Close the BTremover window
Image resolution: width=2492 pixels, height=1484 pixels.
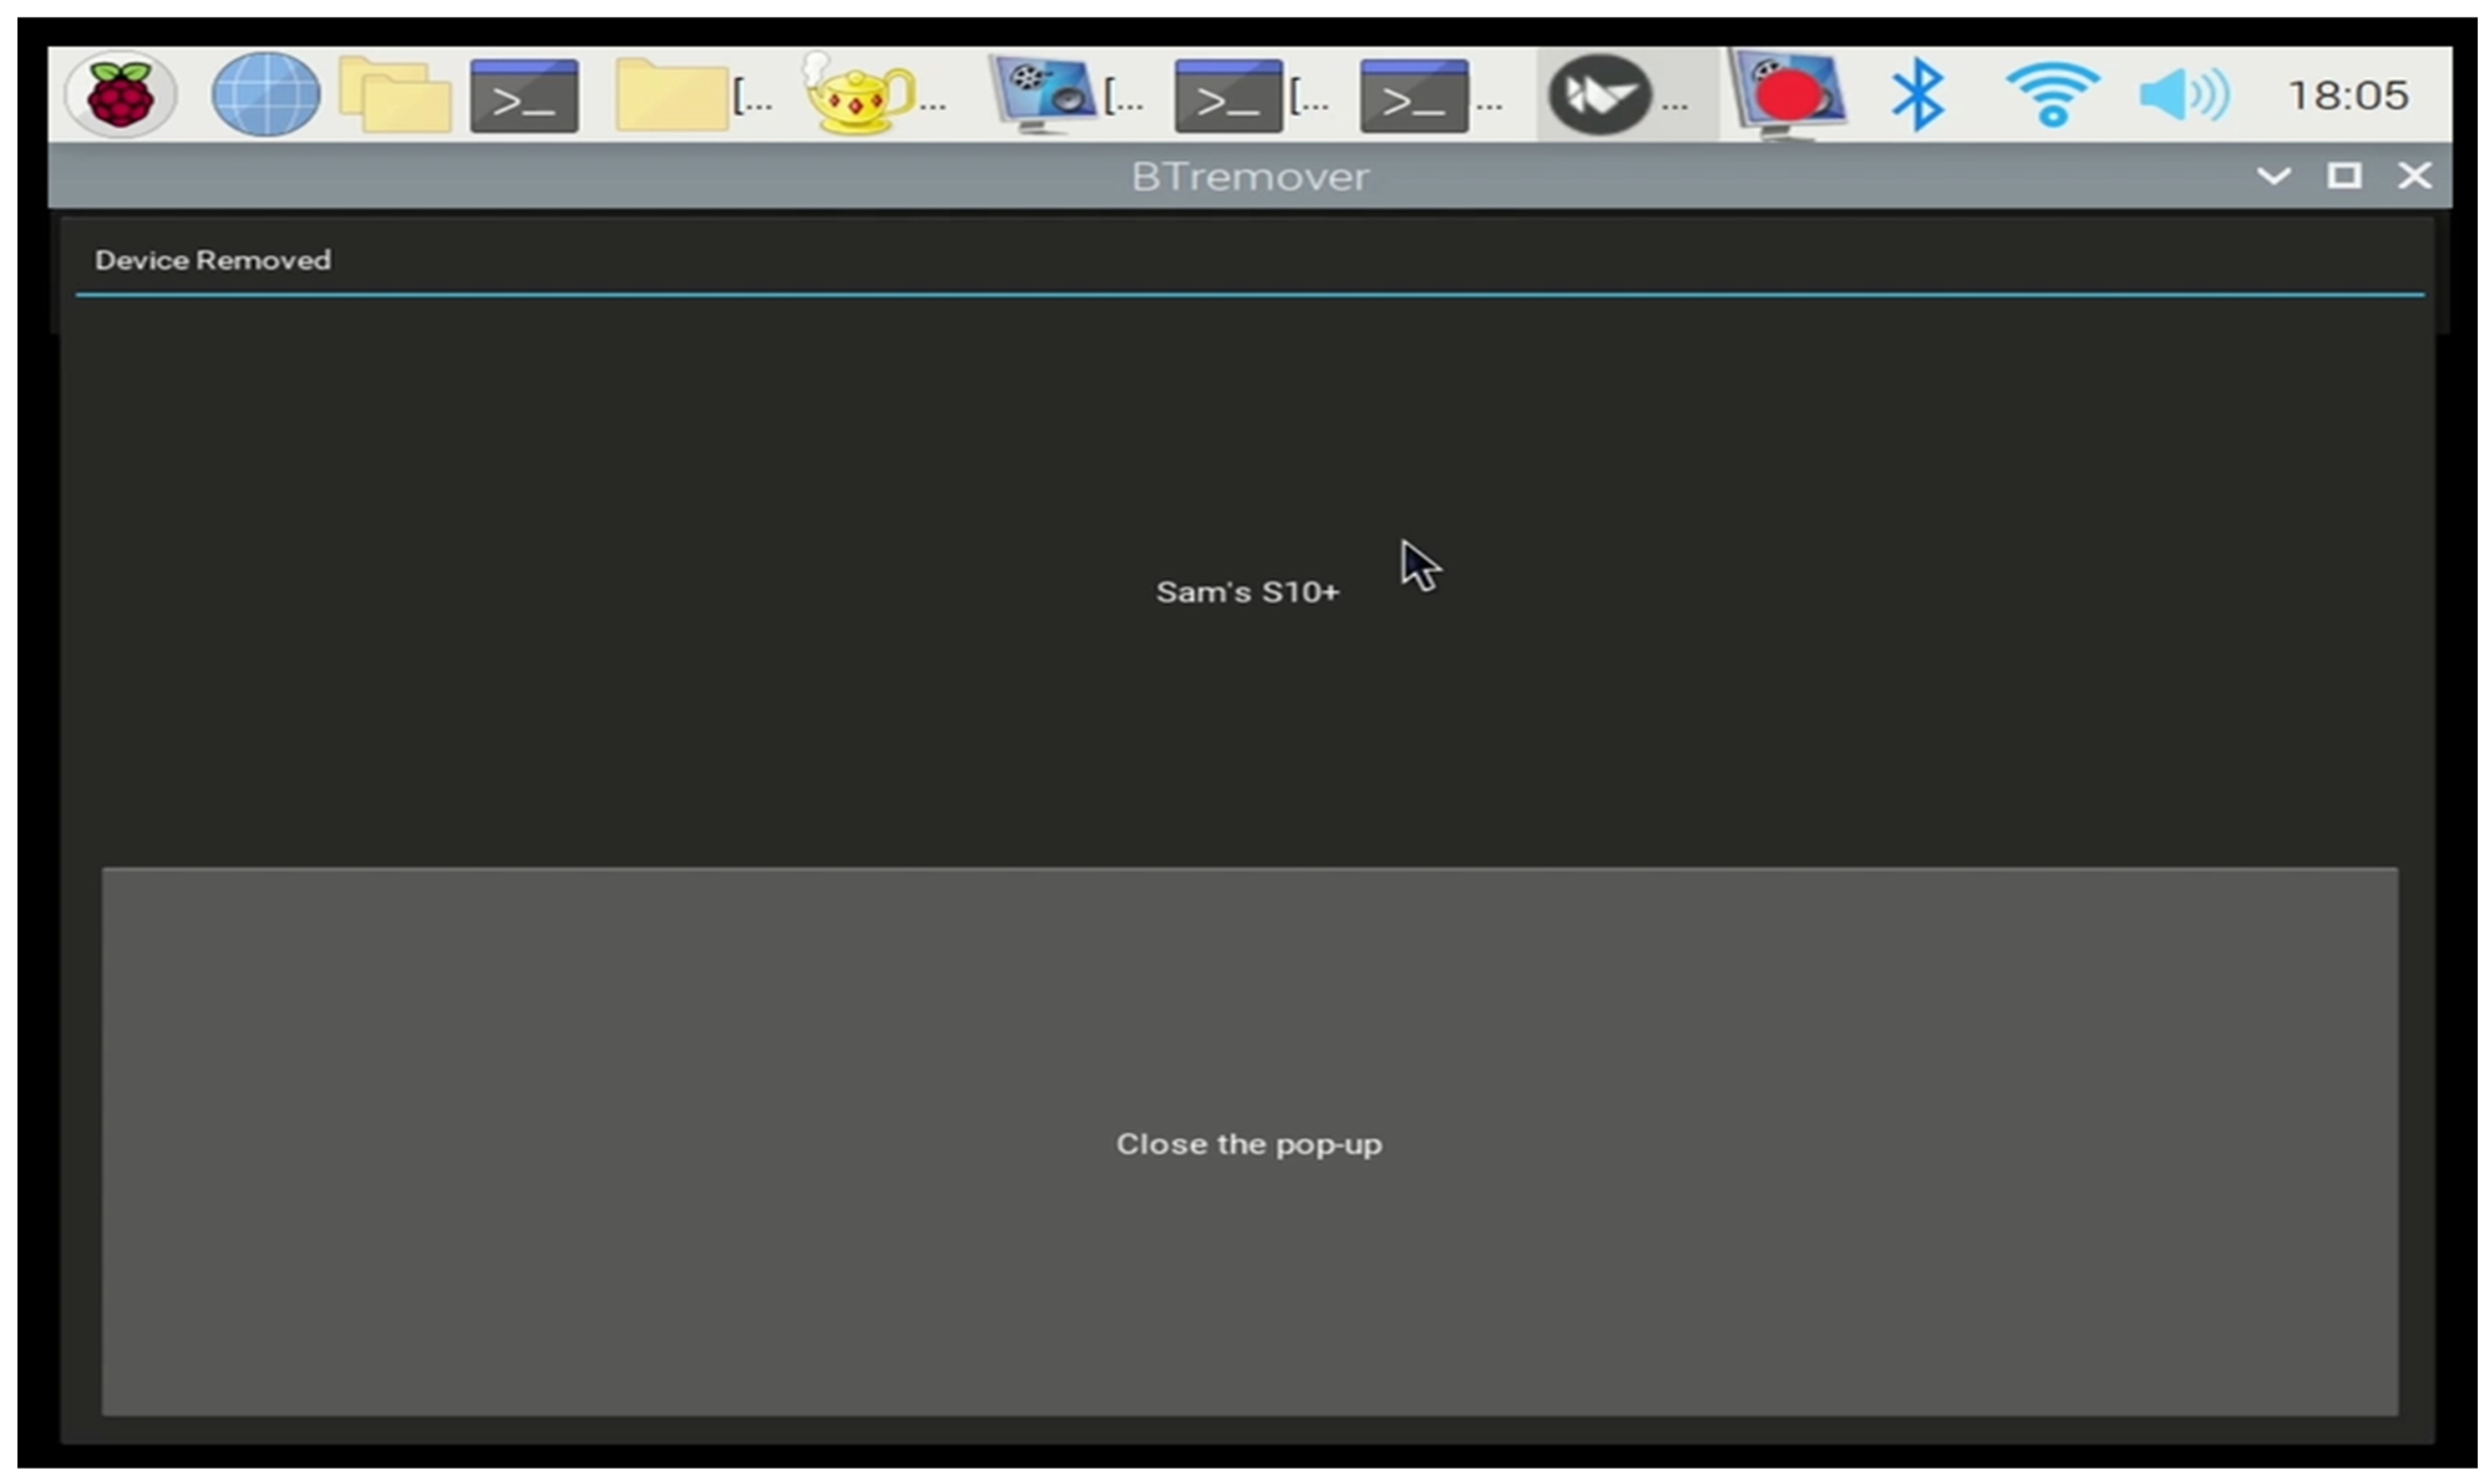coord(2414,176)
